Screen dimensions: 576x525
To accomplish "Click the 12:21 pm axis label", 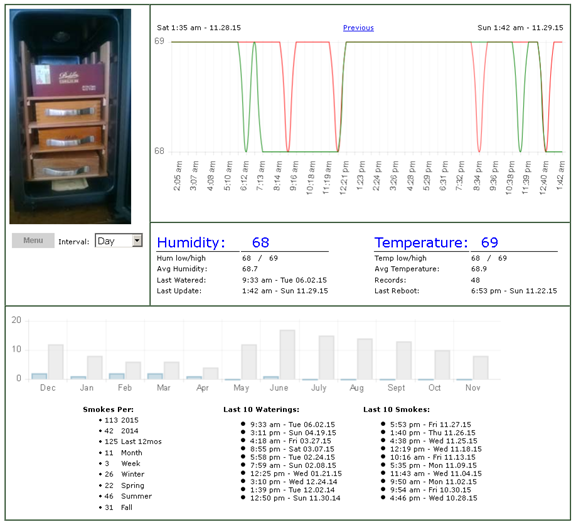I will pyautogui.click(x=344, y=177).
